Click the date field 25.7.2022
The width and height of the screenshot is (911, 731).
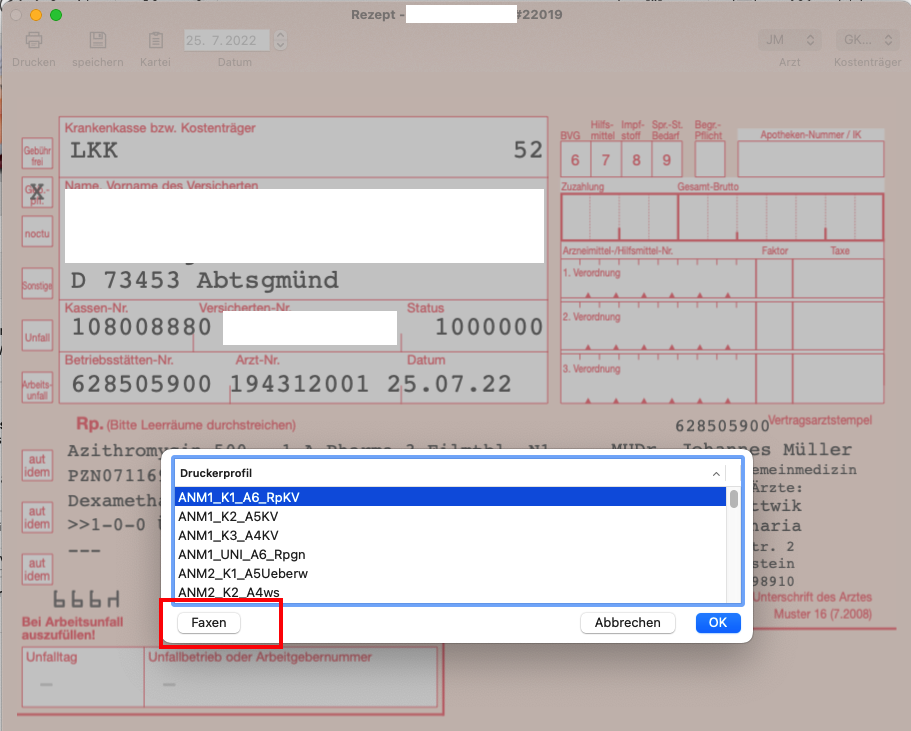227,40
